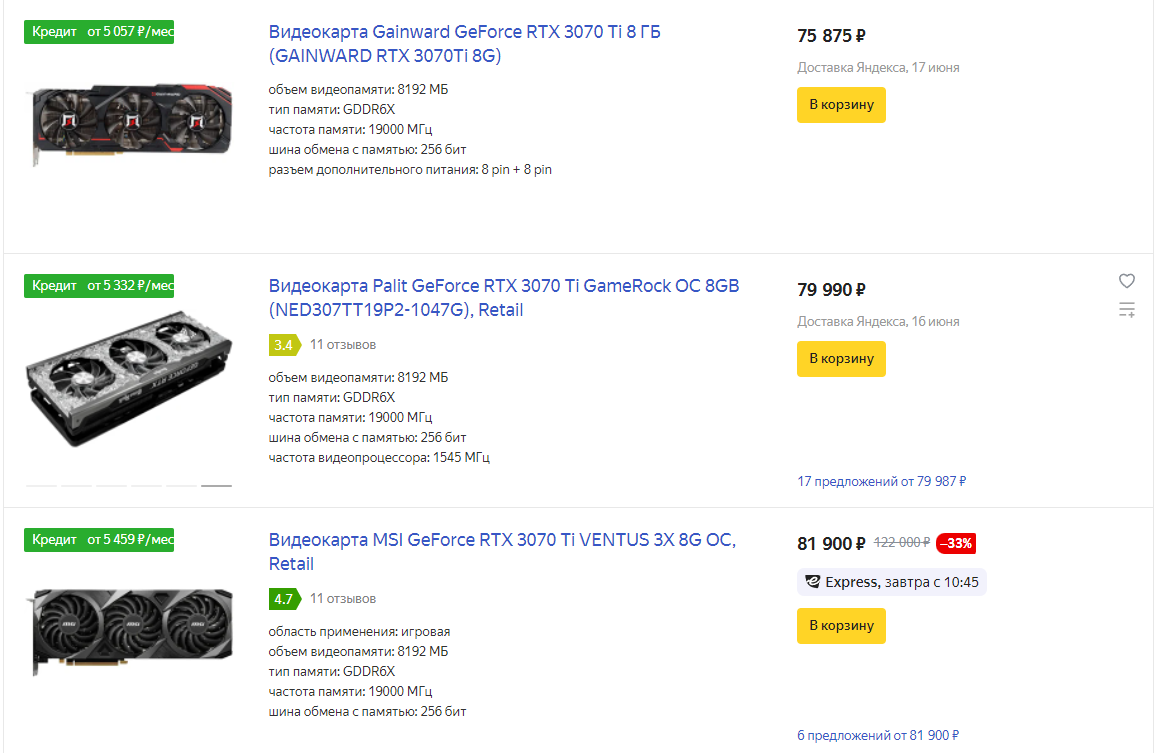This screenshot has width=1154, height=753.
Task: Add Palit GameRock to favorites with heart icon
Action: coord(1127,281)
